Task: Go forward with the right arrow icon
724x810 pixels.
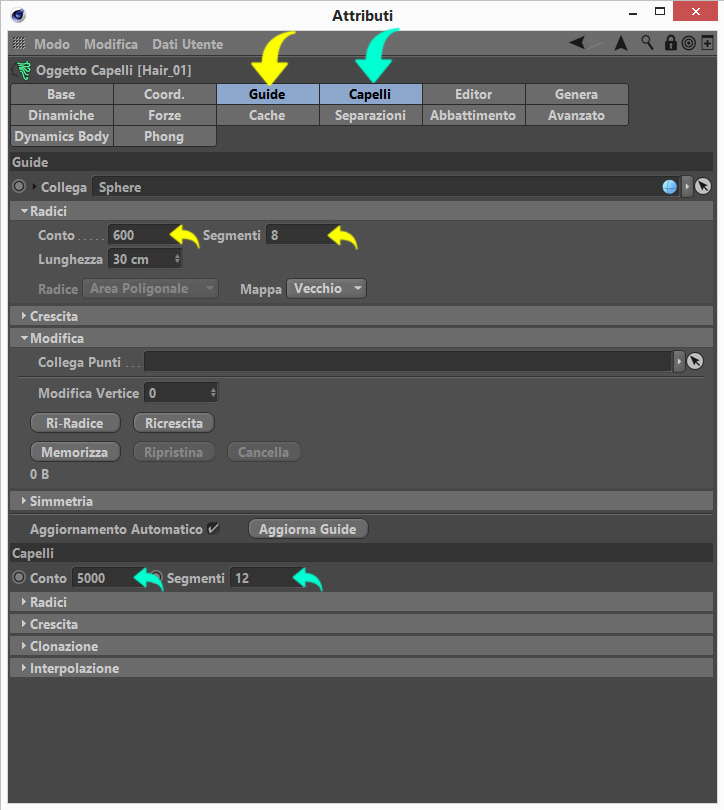Action: point(595,43)
